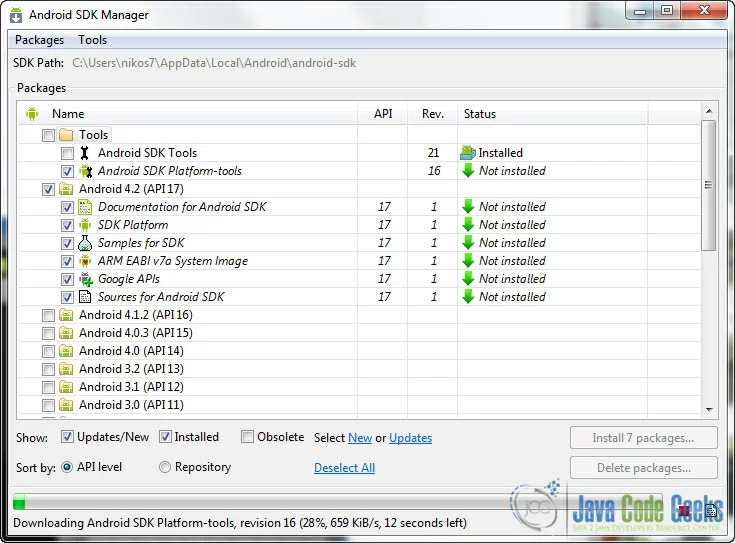Click the wrench icon beside Android SDK Tools

click(84, 153)
